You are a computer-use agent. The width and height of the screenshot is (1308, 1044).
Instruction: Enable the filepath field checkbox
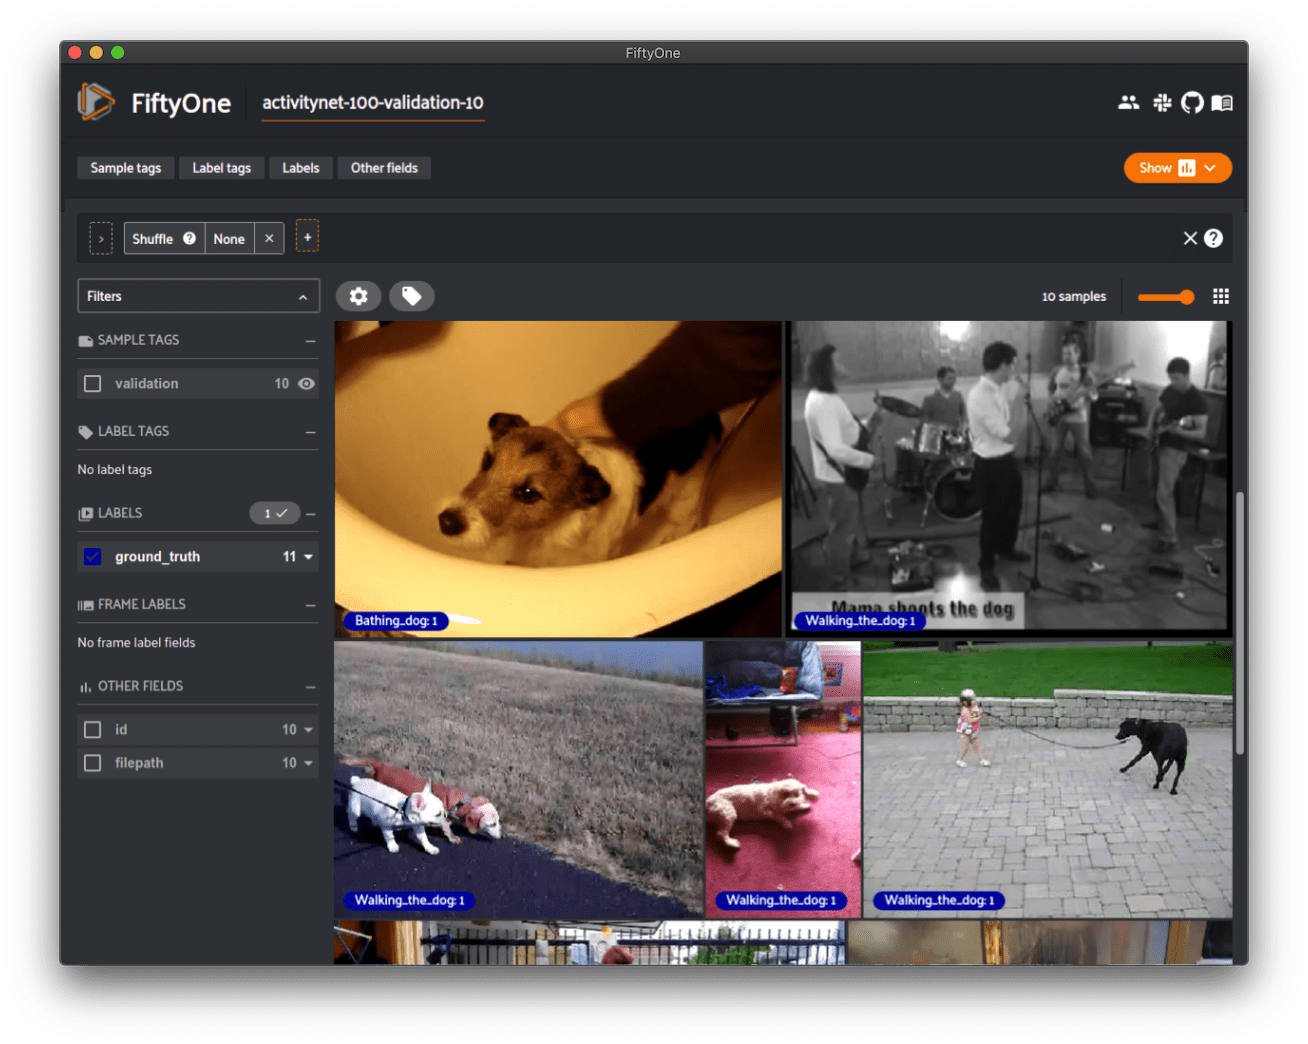93,763
